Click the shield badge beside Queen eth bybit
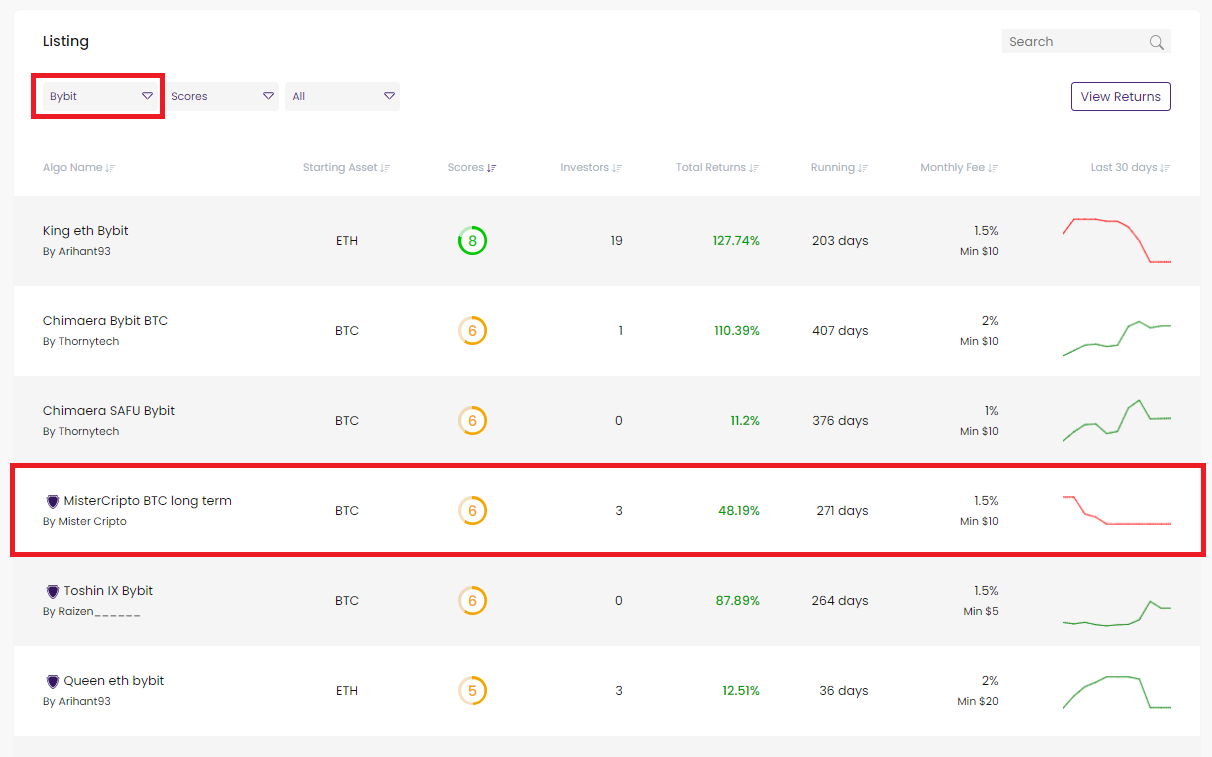The height and width of the screenshot is (757, 1212). pos(53,681)
